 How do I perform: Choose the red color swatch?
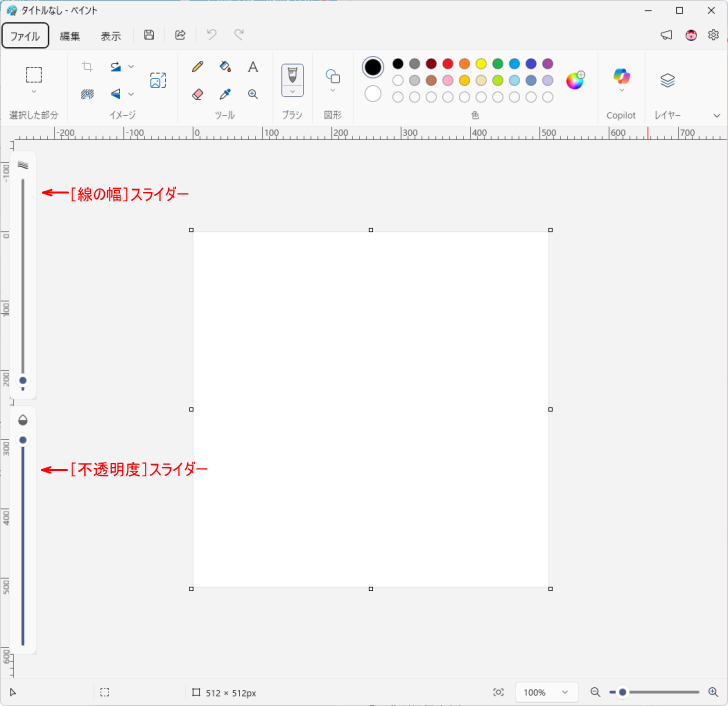click(x=448, y=64)
